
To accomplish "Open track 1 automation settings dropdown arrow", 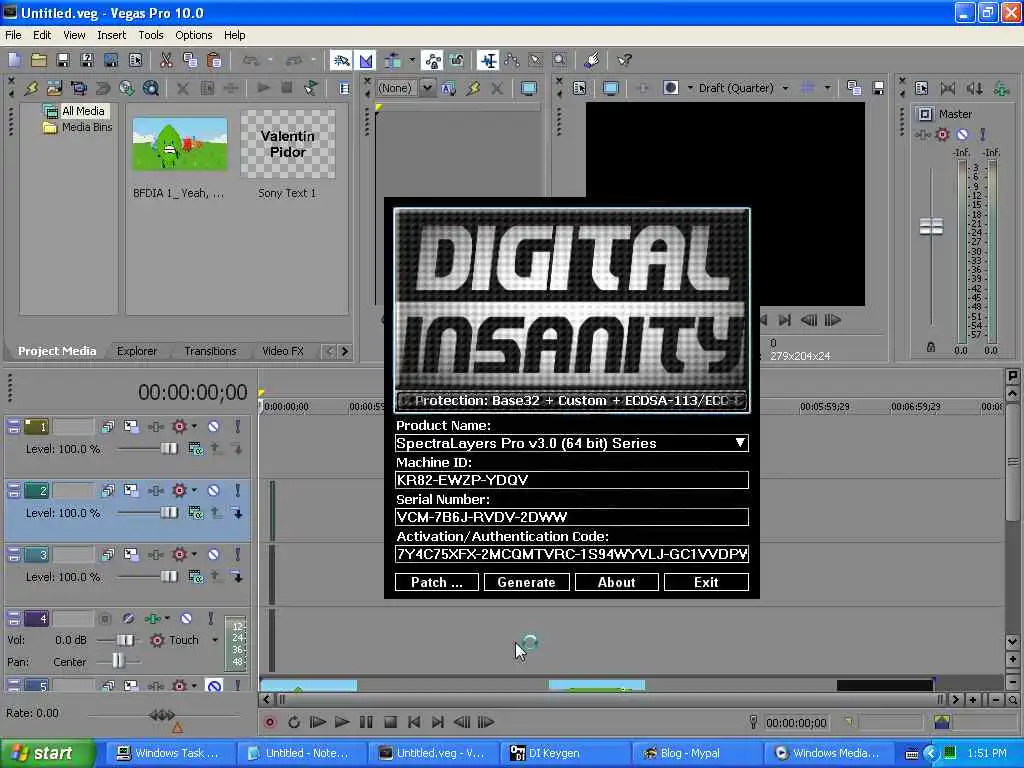I will pyautogui.click(x=194, y=426).
